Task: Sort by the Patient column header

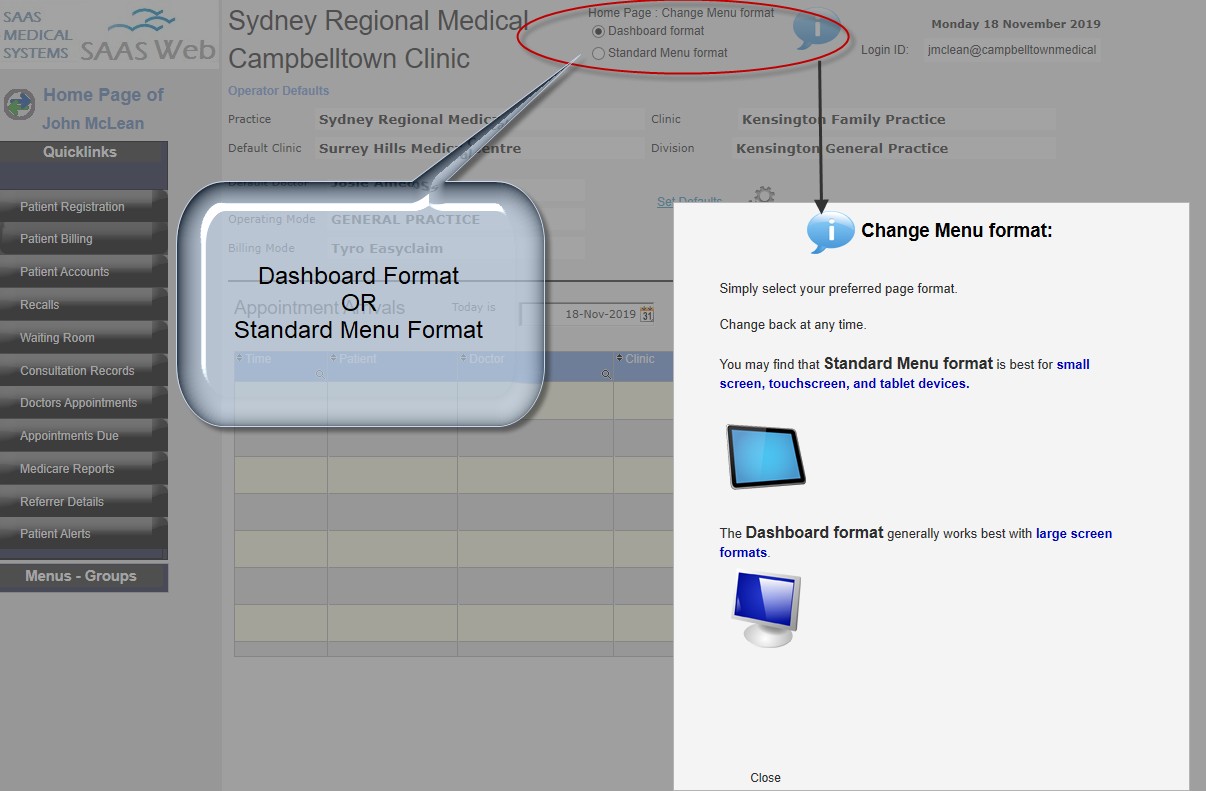Action: [x=357, y=358]
